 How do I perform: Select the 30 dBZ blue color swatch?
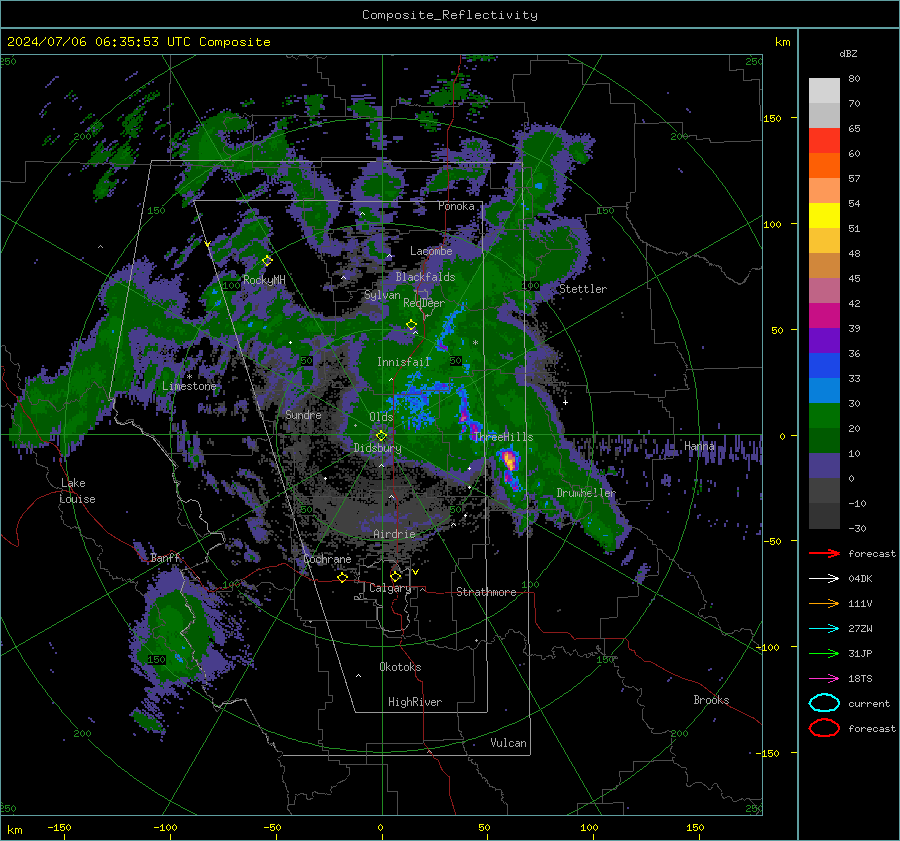click(824, 390)
